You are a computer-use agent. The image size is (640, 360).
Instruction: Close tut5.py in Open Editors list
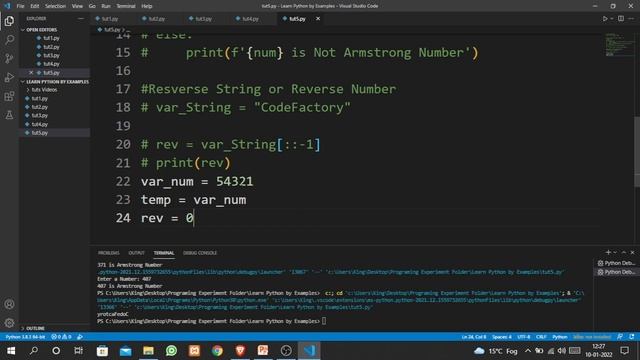[x=31, y=73]
